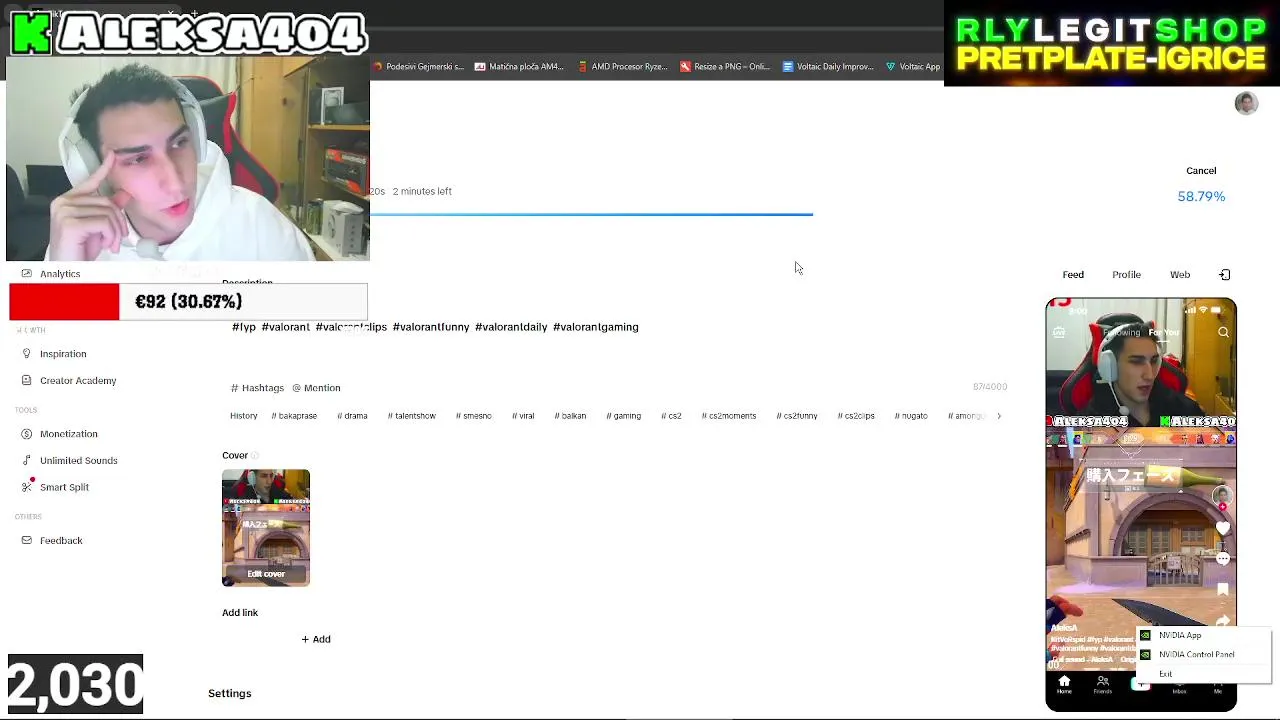Open the Resize a PNG bookmark
The width and height of the screenshot is (1280, 720).
(x=725, y=67)
